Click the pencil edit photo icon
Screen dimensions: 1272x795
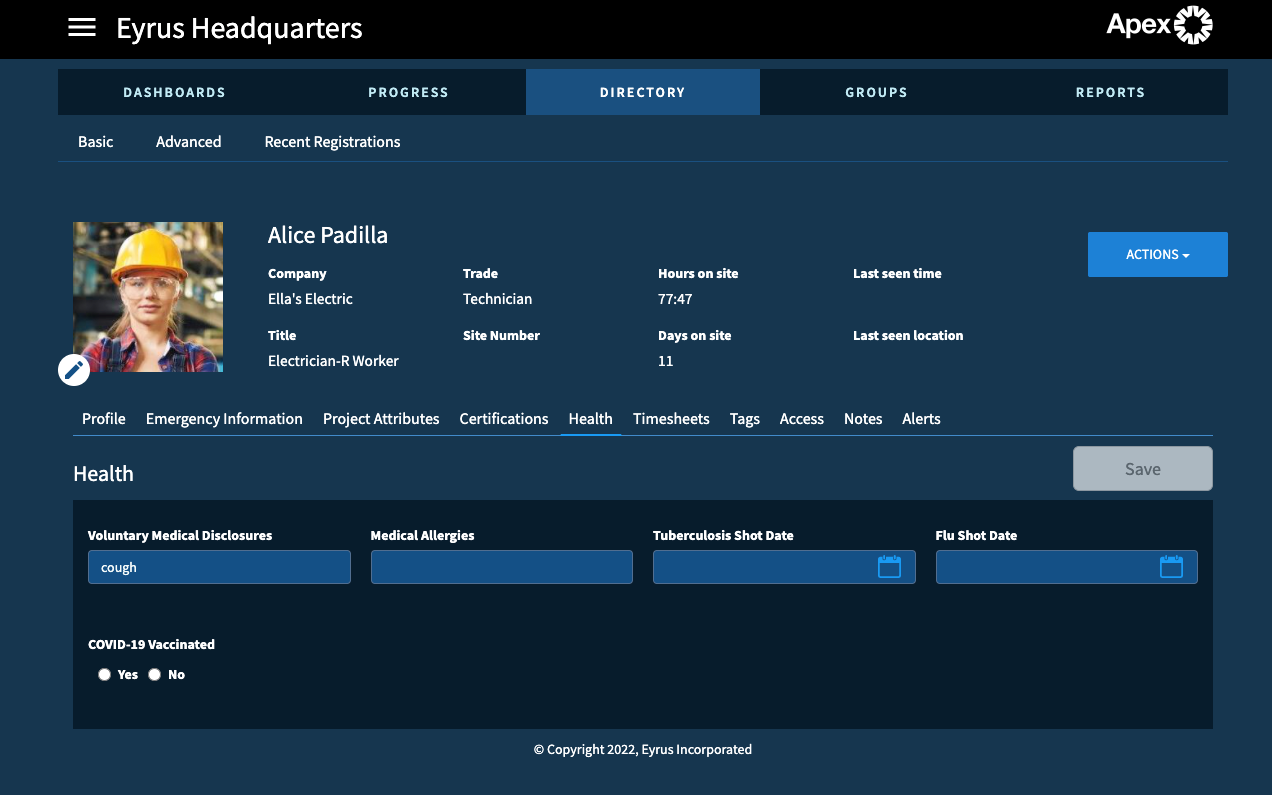(74, 370)
